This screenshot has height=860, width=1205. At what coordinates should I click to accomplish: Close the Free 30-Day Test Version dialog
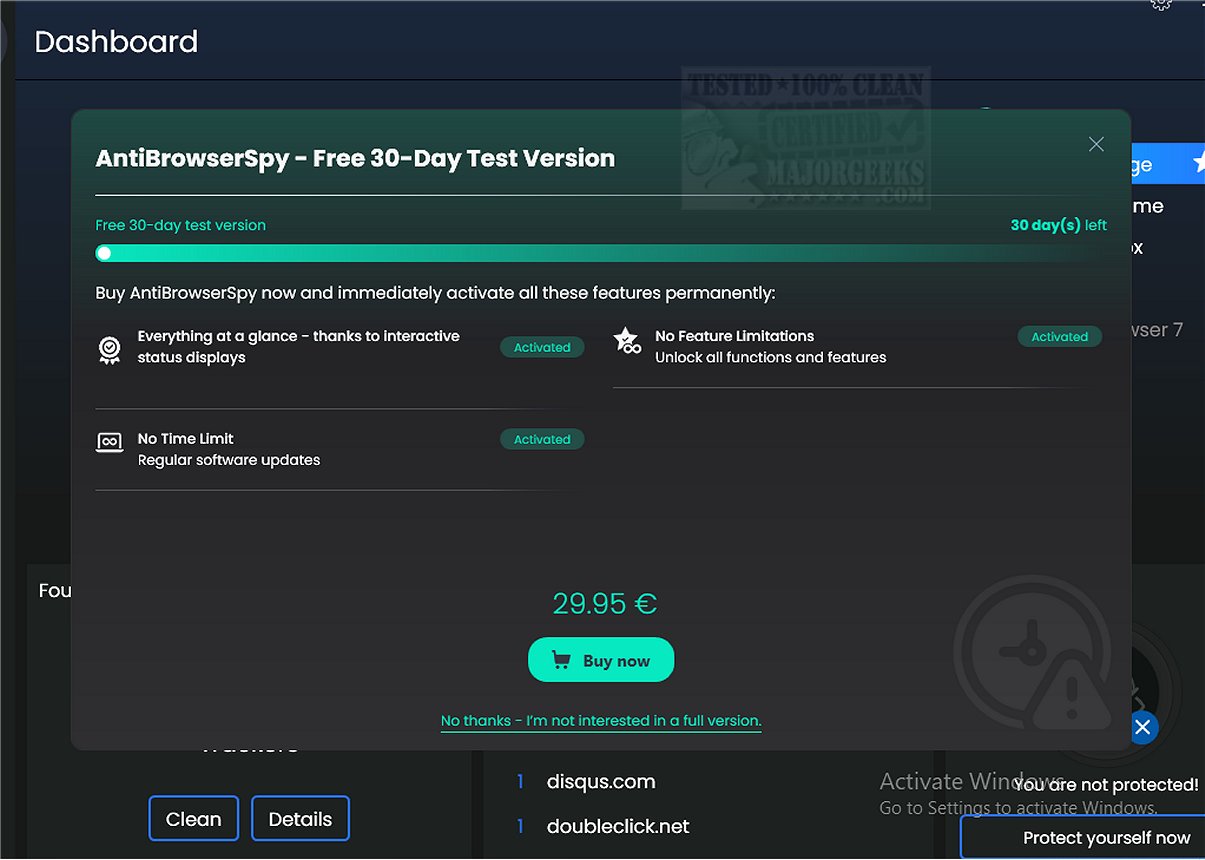[x=1096, y=144]
